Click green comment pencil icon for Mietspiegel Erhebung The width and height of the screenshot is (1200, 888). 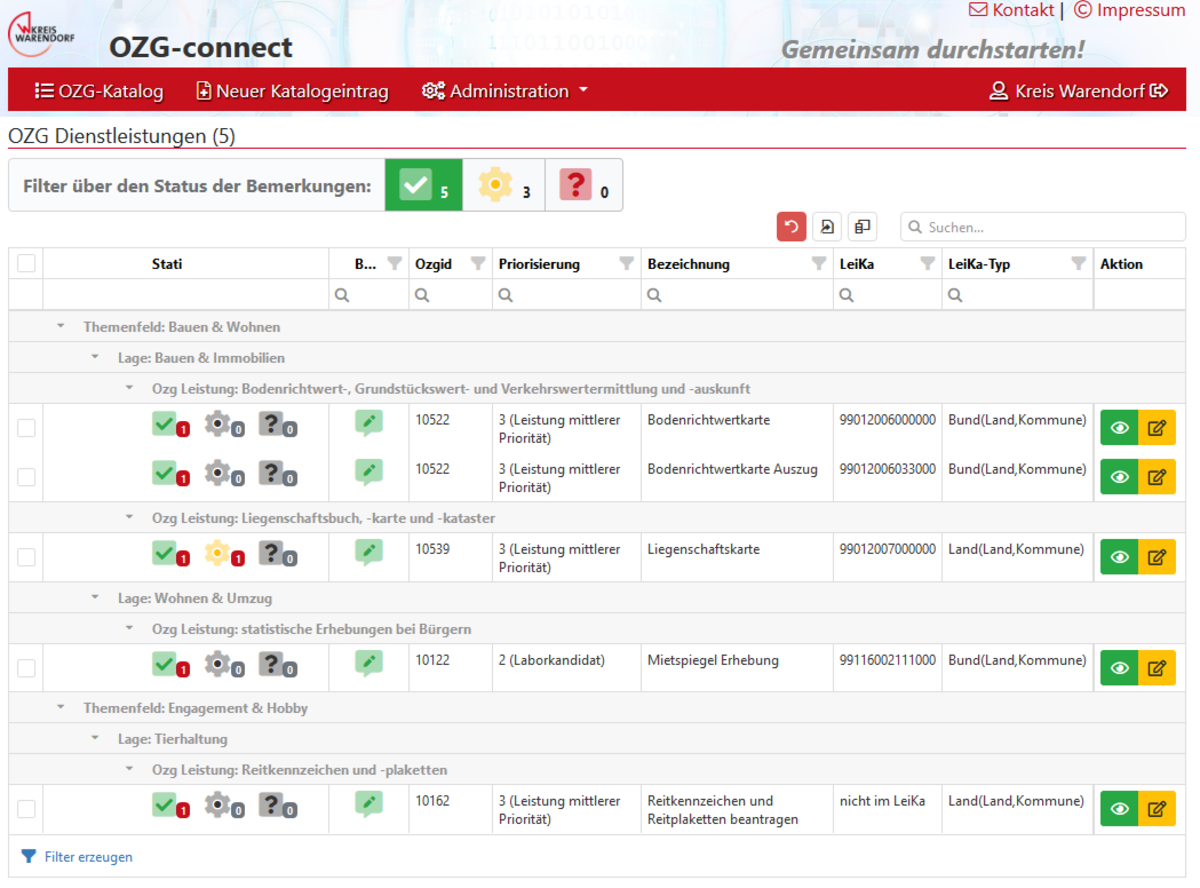[369, 664]
